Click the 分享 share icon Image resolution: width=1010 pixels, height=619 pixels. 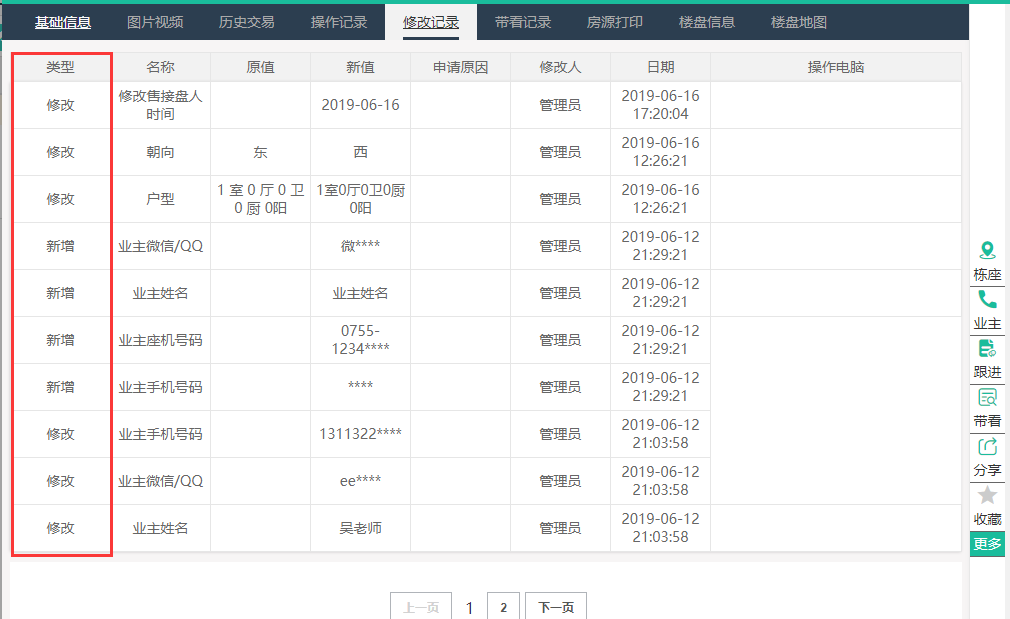987,446
